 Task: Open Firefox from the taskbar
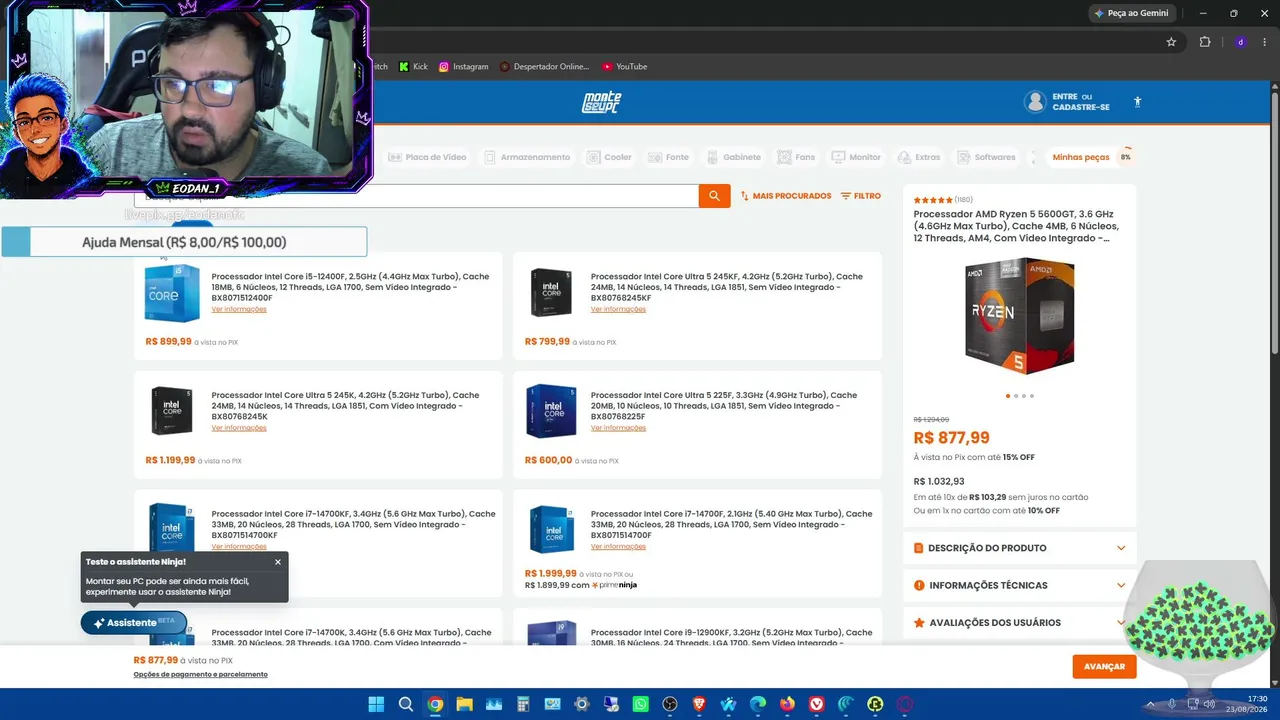(787, 704)
